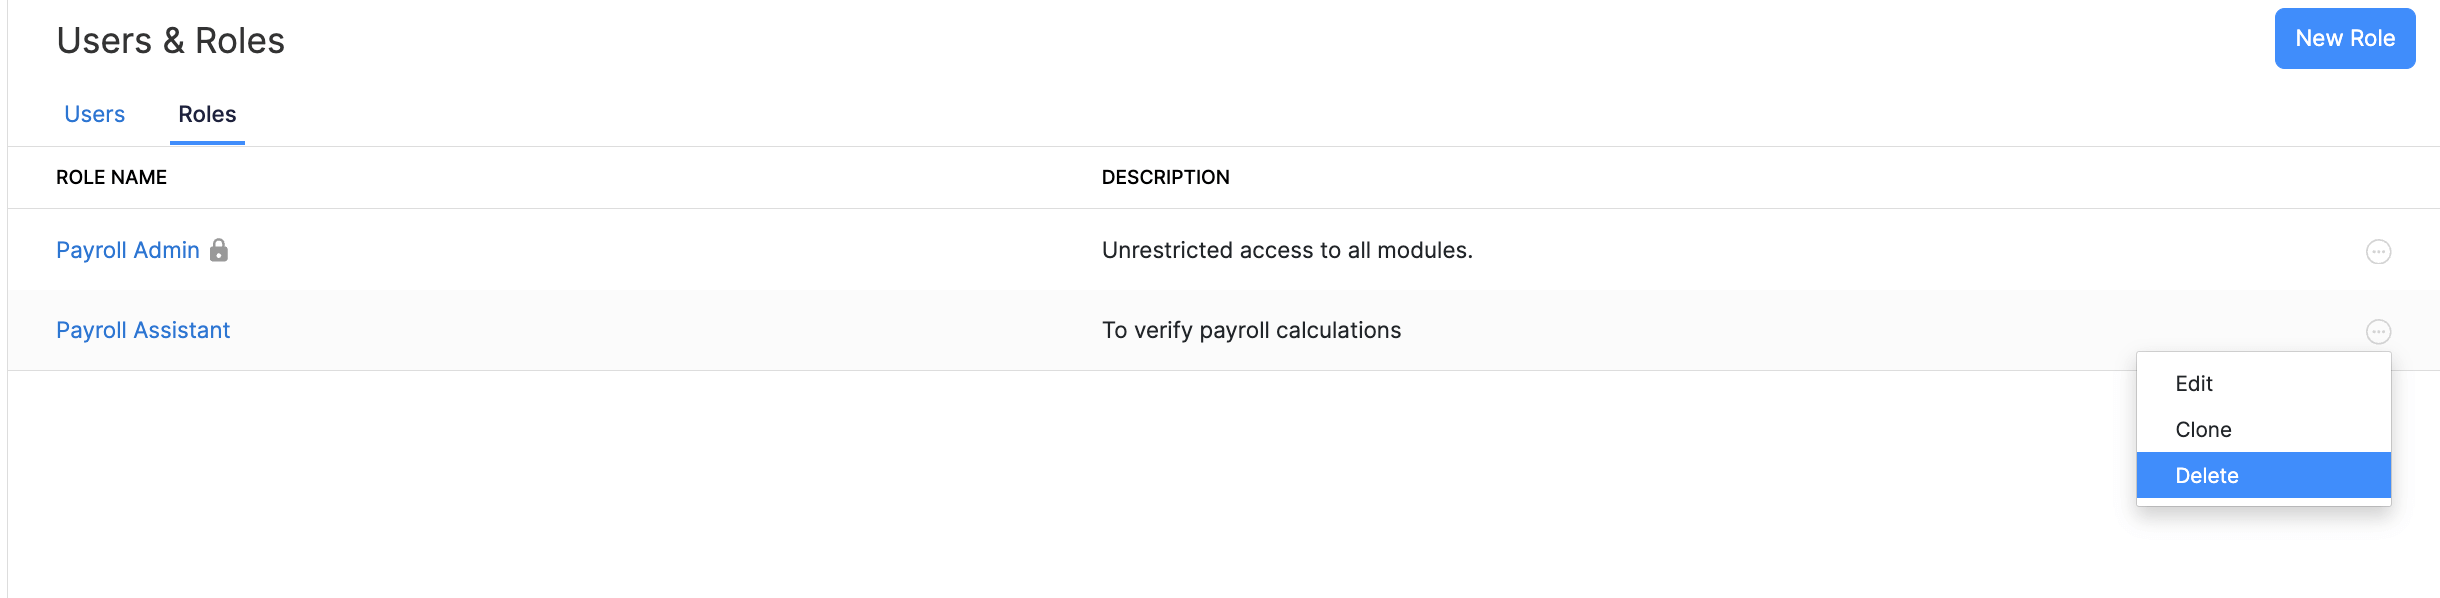The width and height of the screenshot is (2440, 598).
Task: Click the 'Unrestricted access to all modules.' description
Action: click(x=1287, y=250)
